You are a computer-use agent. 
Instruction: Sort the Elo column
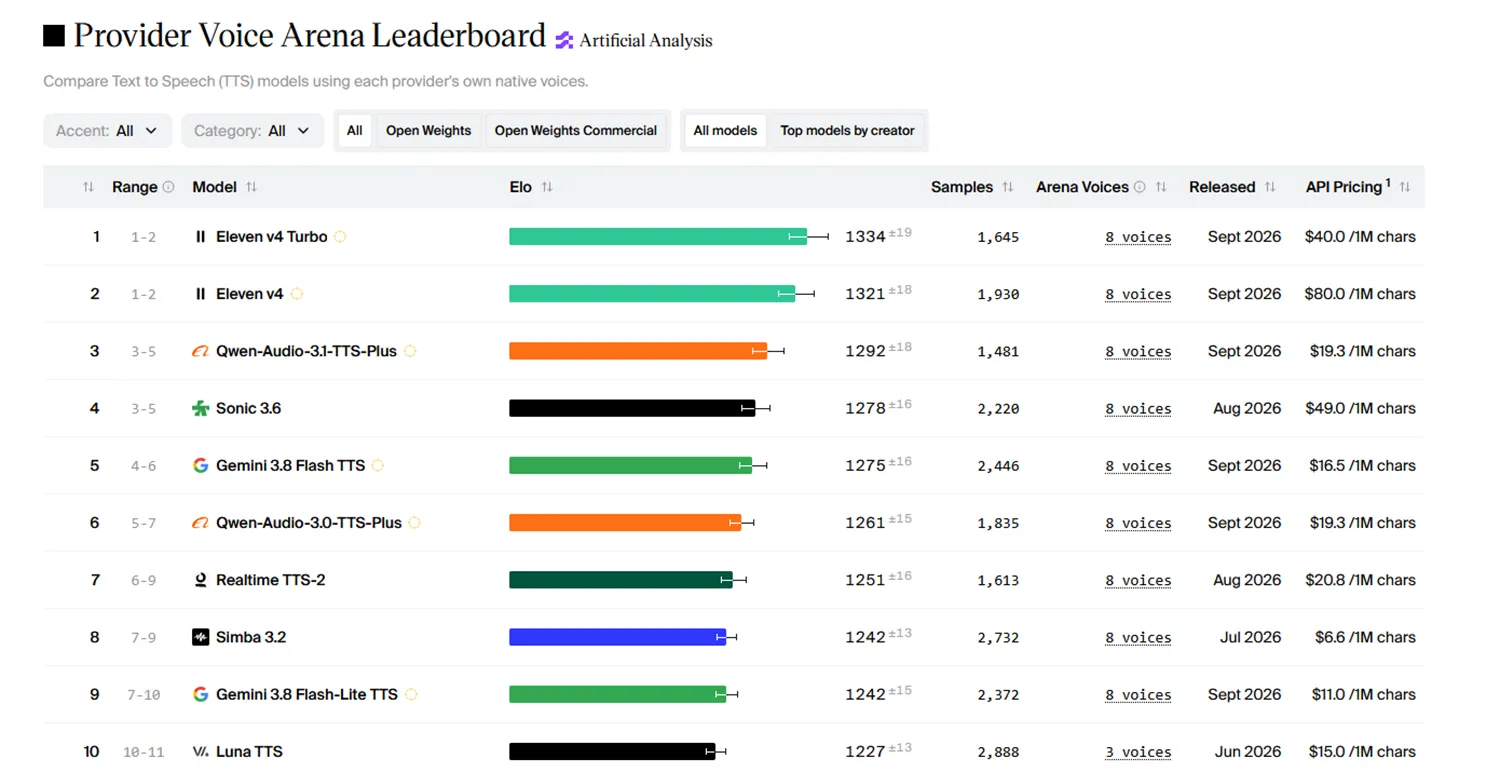pos(547,187)
